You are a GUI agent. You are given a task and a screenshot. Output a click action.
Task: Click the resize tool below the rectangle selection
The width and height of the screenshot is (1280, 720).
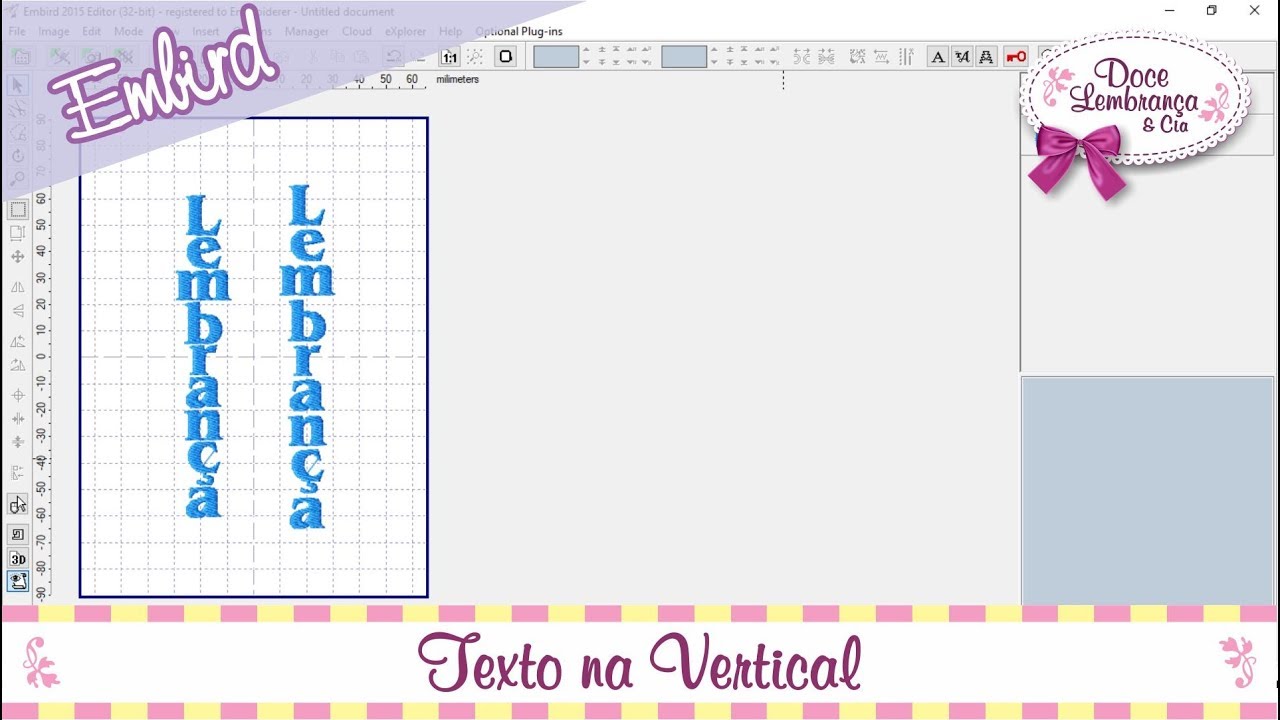click(x=18, y=233)
